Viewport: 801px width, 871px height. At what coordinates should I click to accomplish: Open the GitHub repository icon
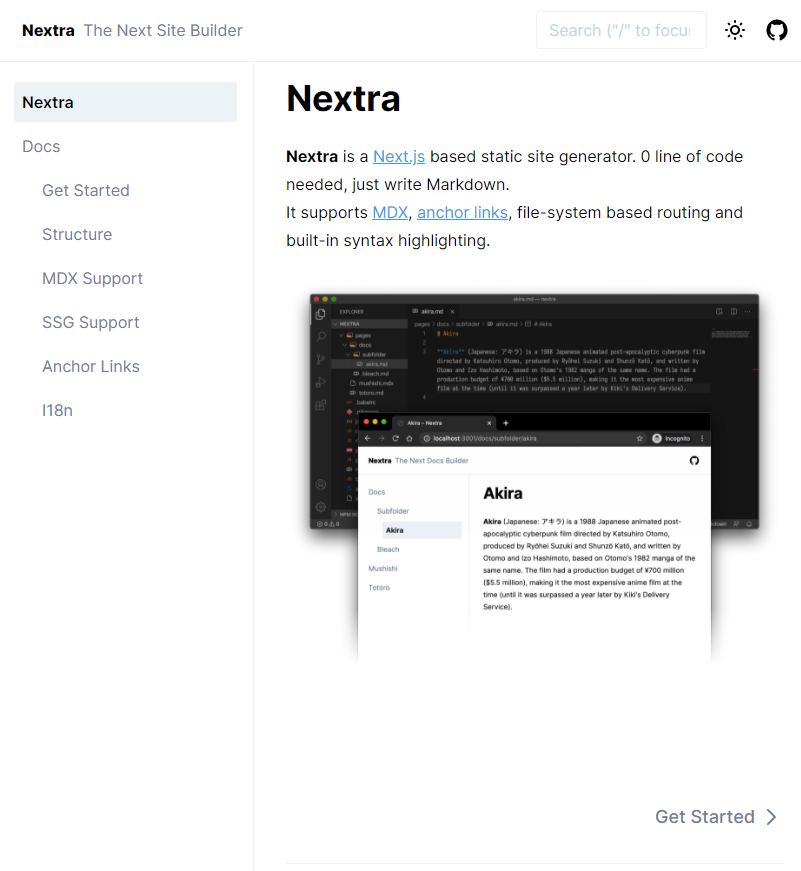pos(777,30)
